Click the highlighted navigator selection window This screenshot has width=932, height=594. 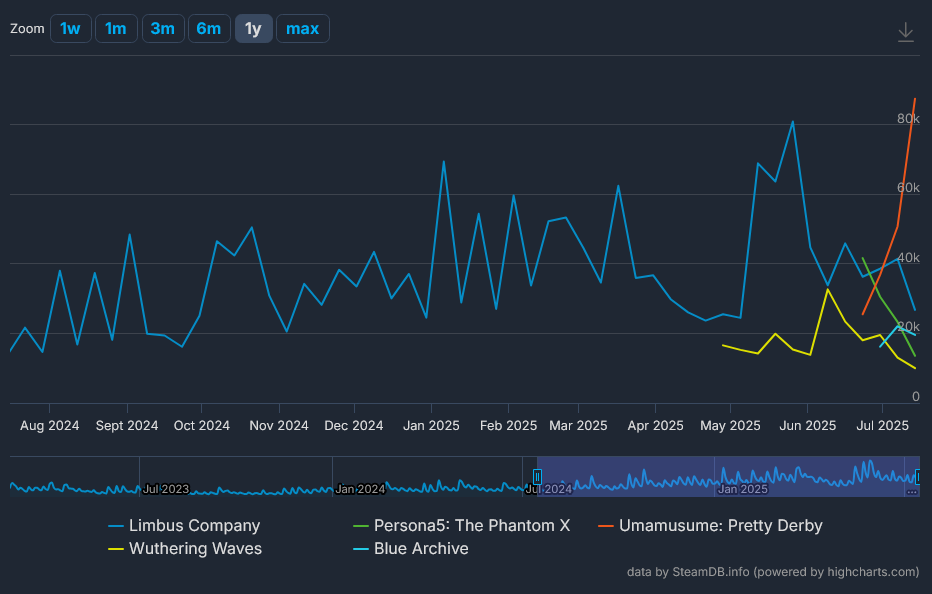[x=728, y=476]
